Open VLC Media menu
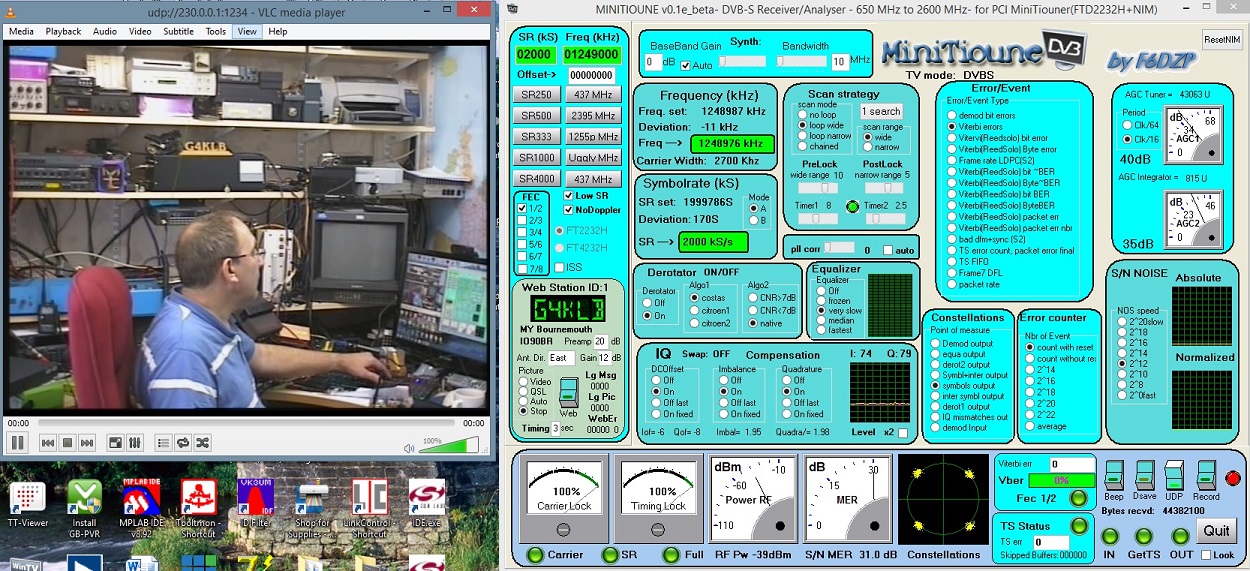 point(21,31)
